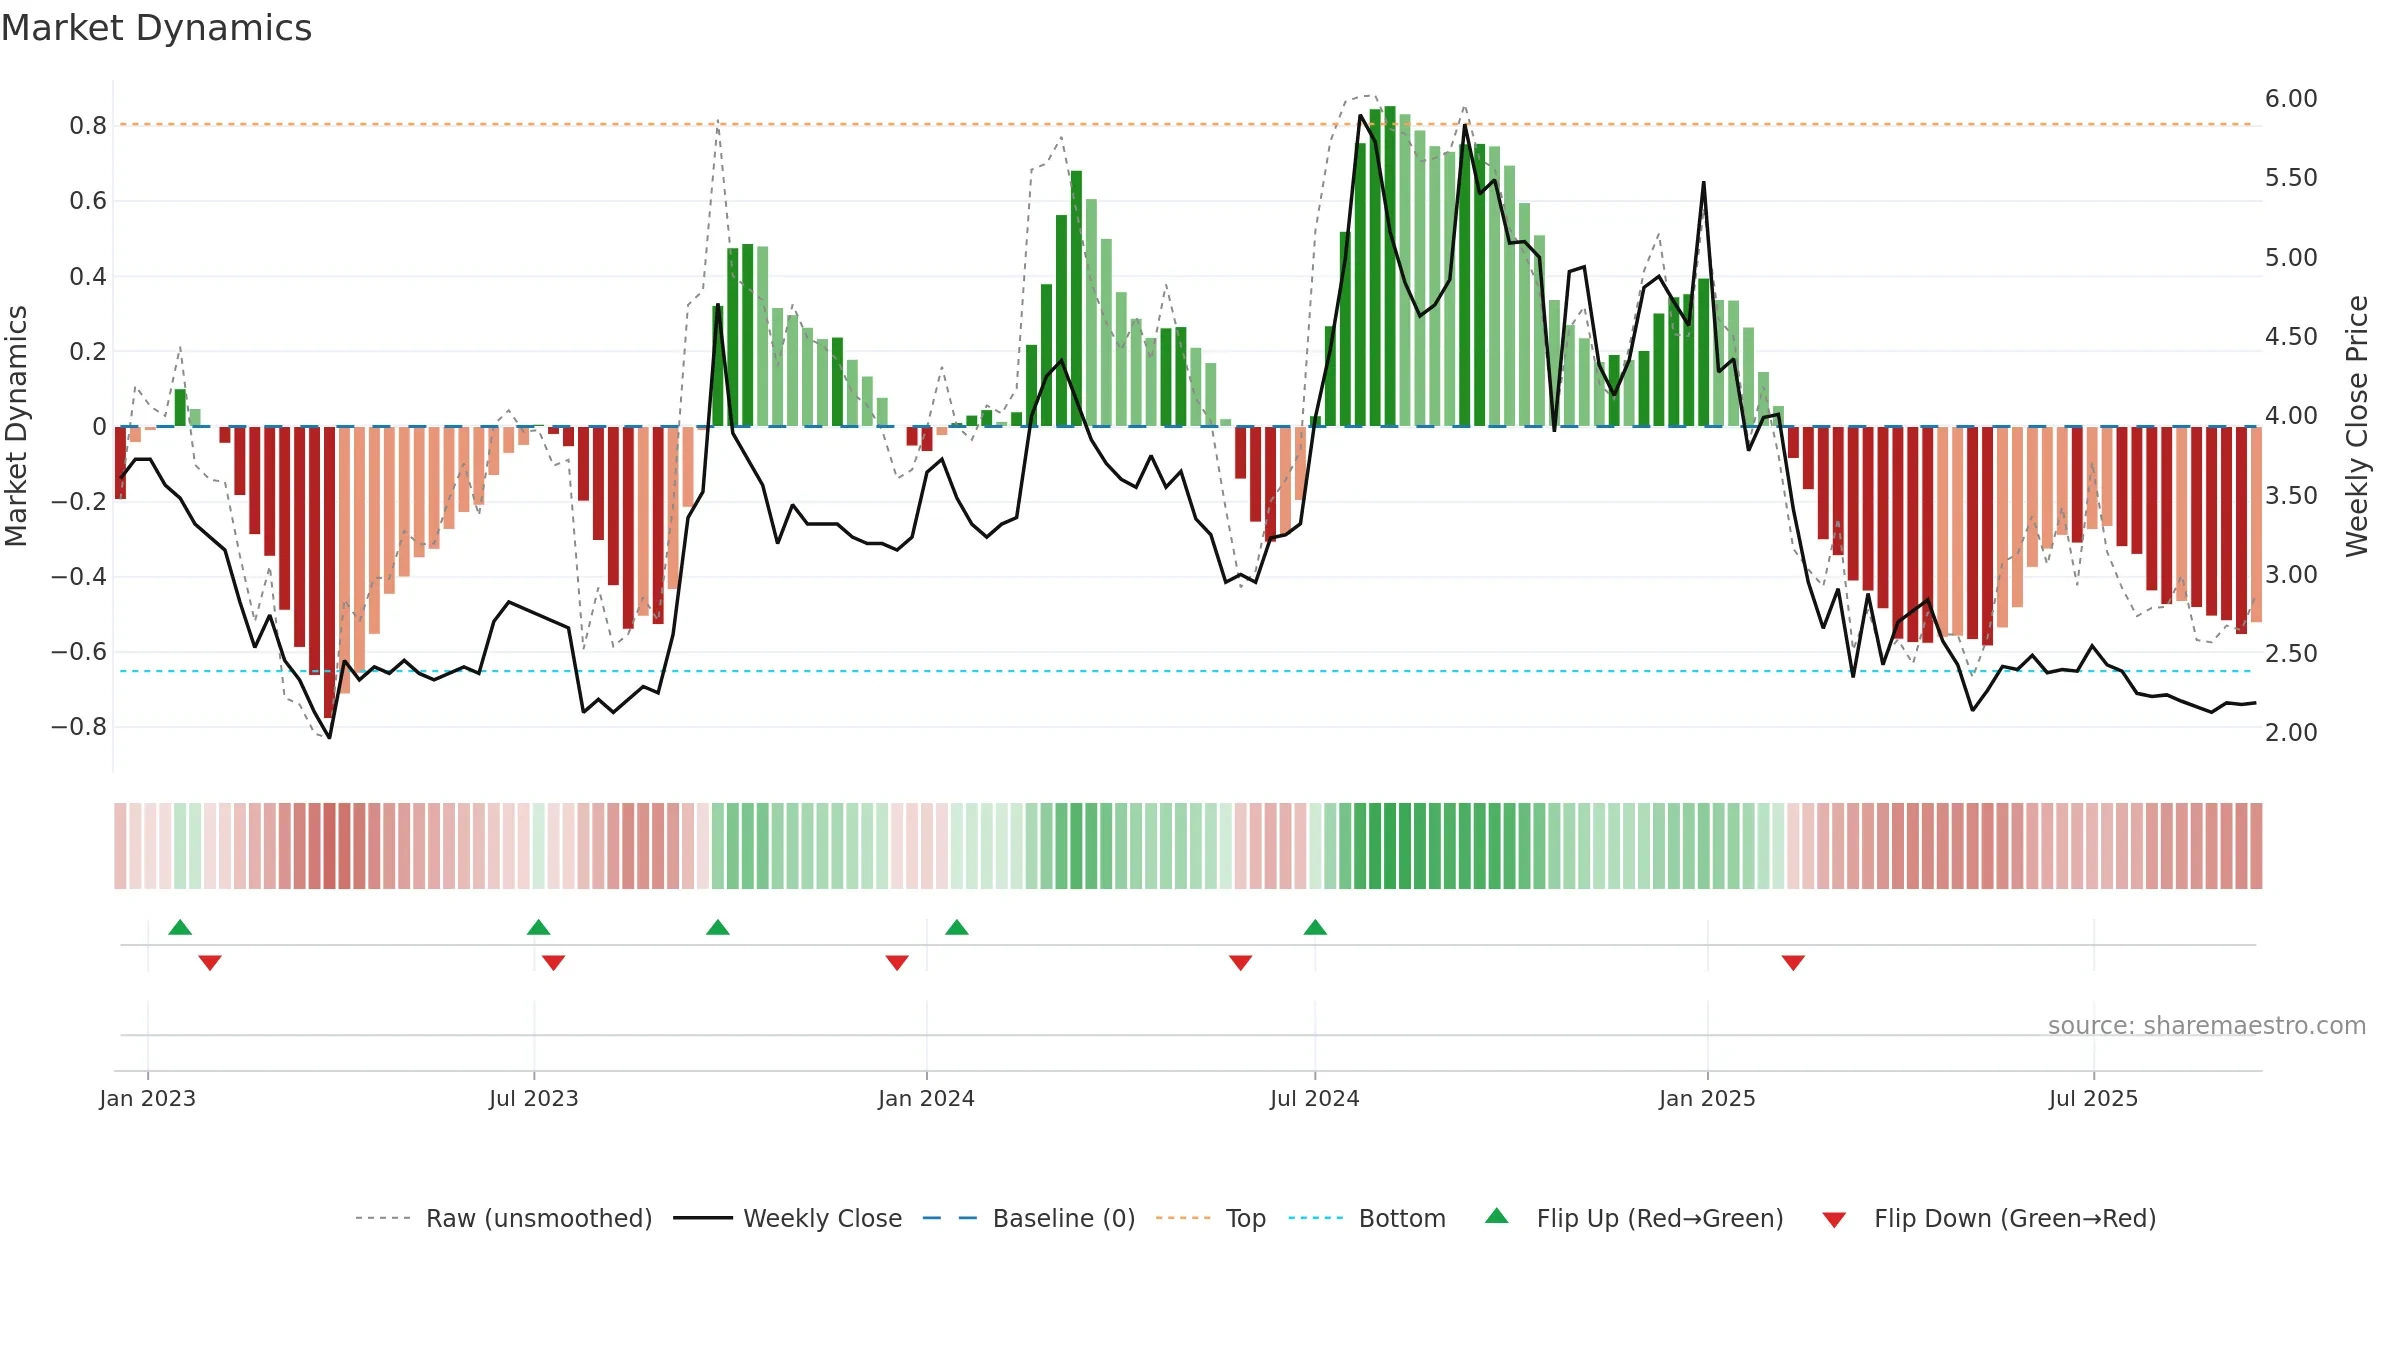Screen dimensions: 2400x1350
Task: Click the source: sharemaestro.com text
Action: click(x=2207, y=1025)
